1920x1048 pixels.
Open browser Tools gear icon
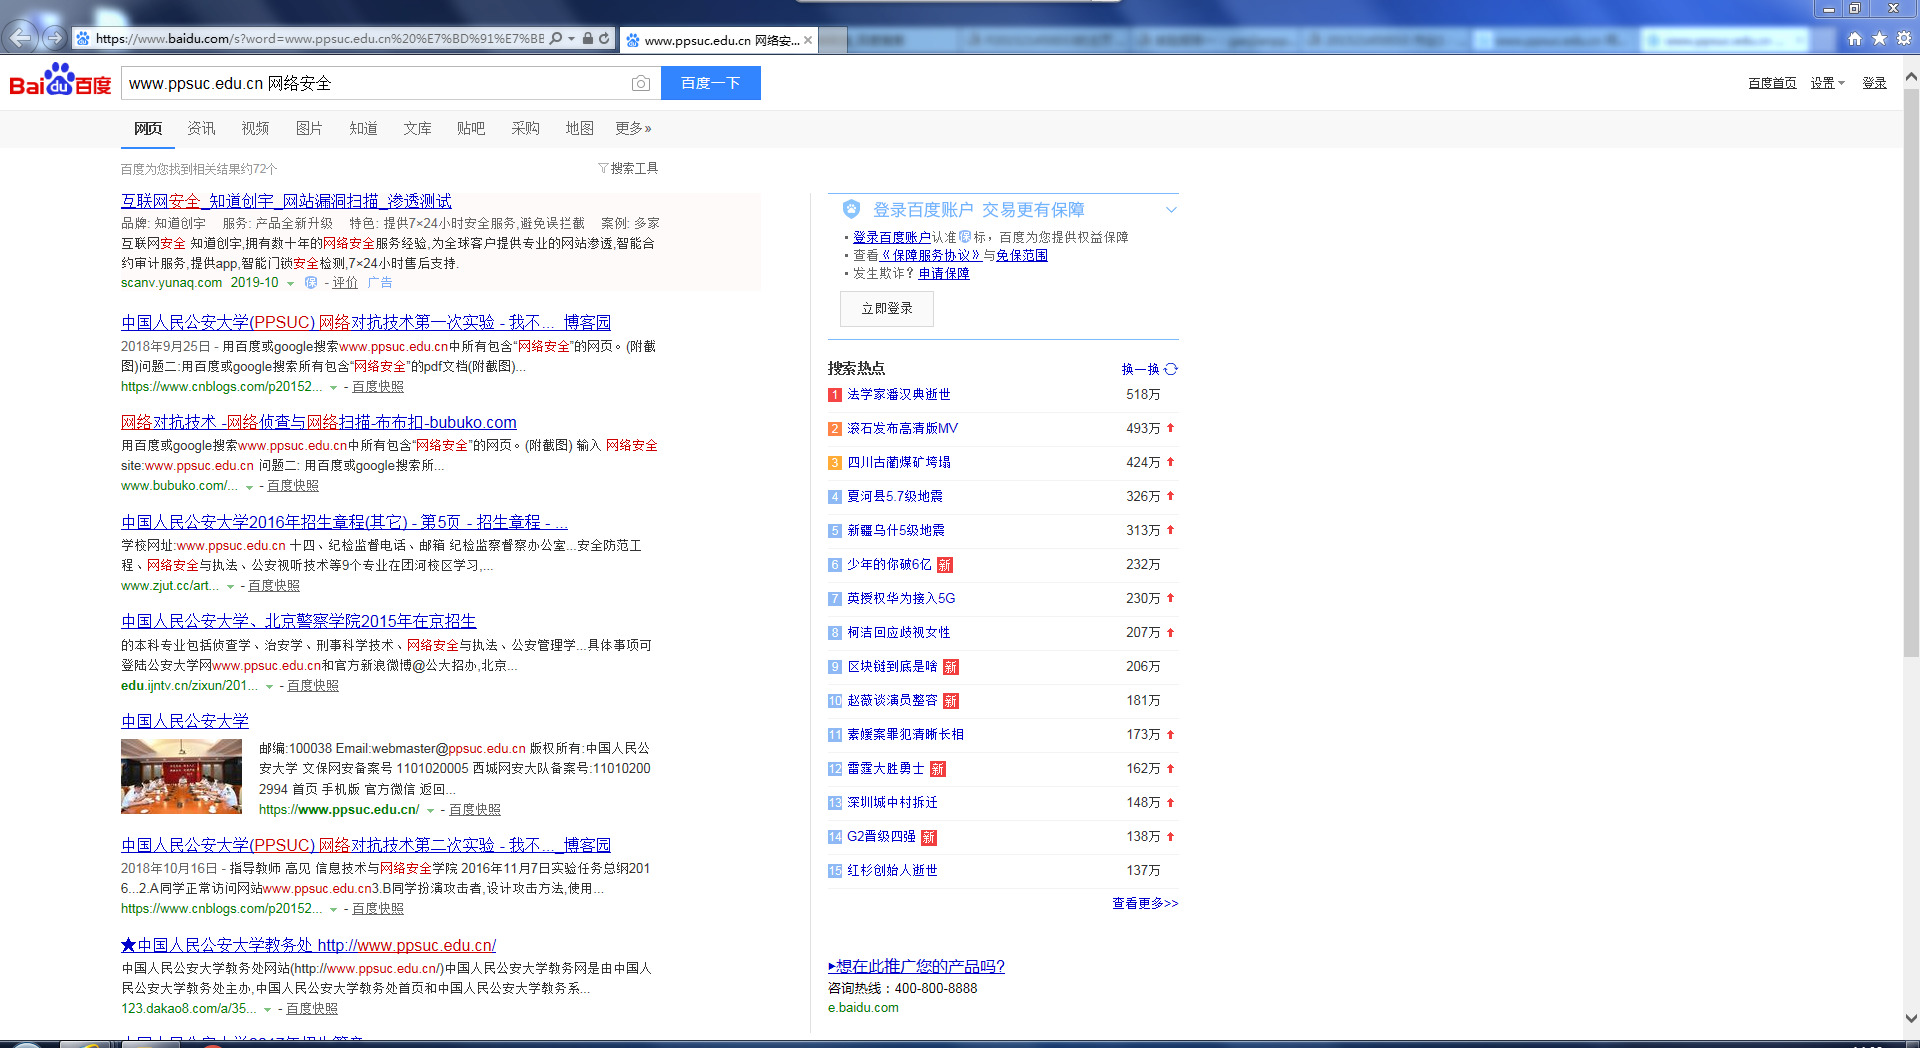[x=1904, y=39]
